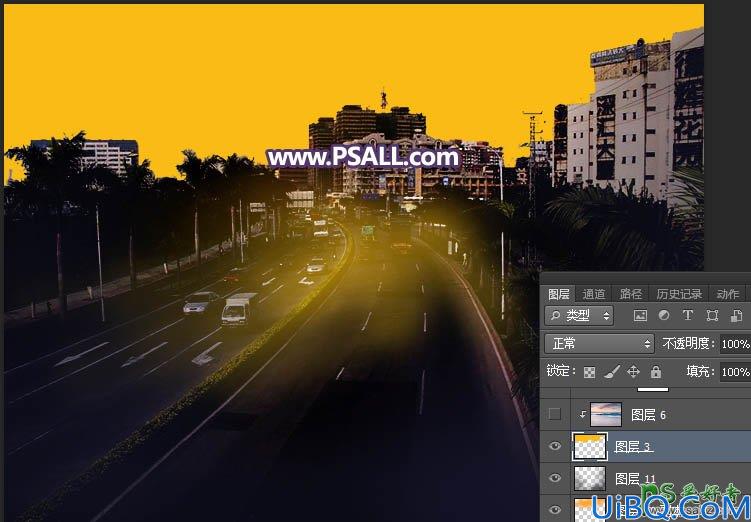Select the 图层 11 thumbnail
Image resolution: width=751 pixels, height=522 pixels.
point(590,478)
